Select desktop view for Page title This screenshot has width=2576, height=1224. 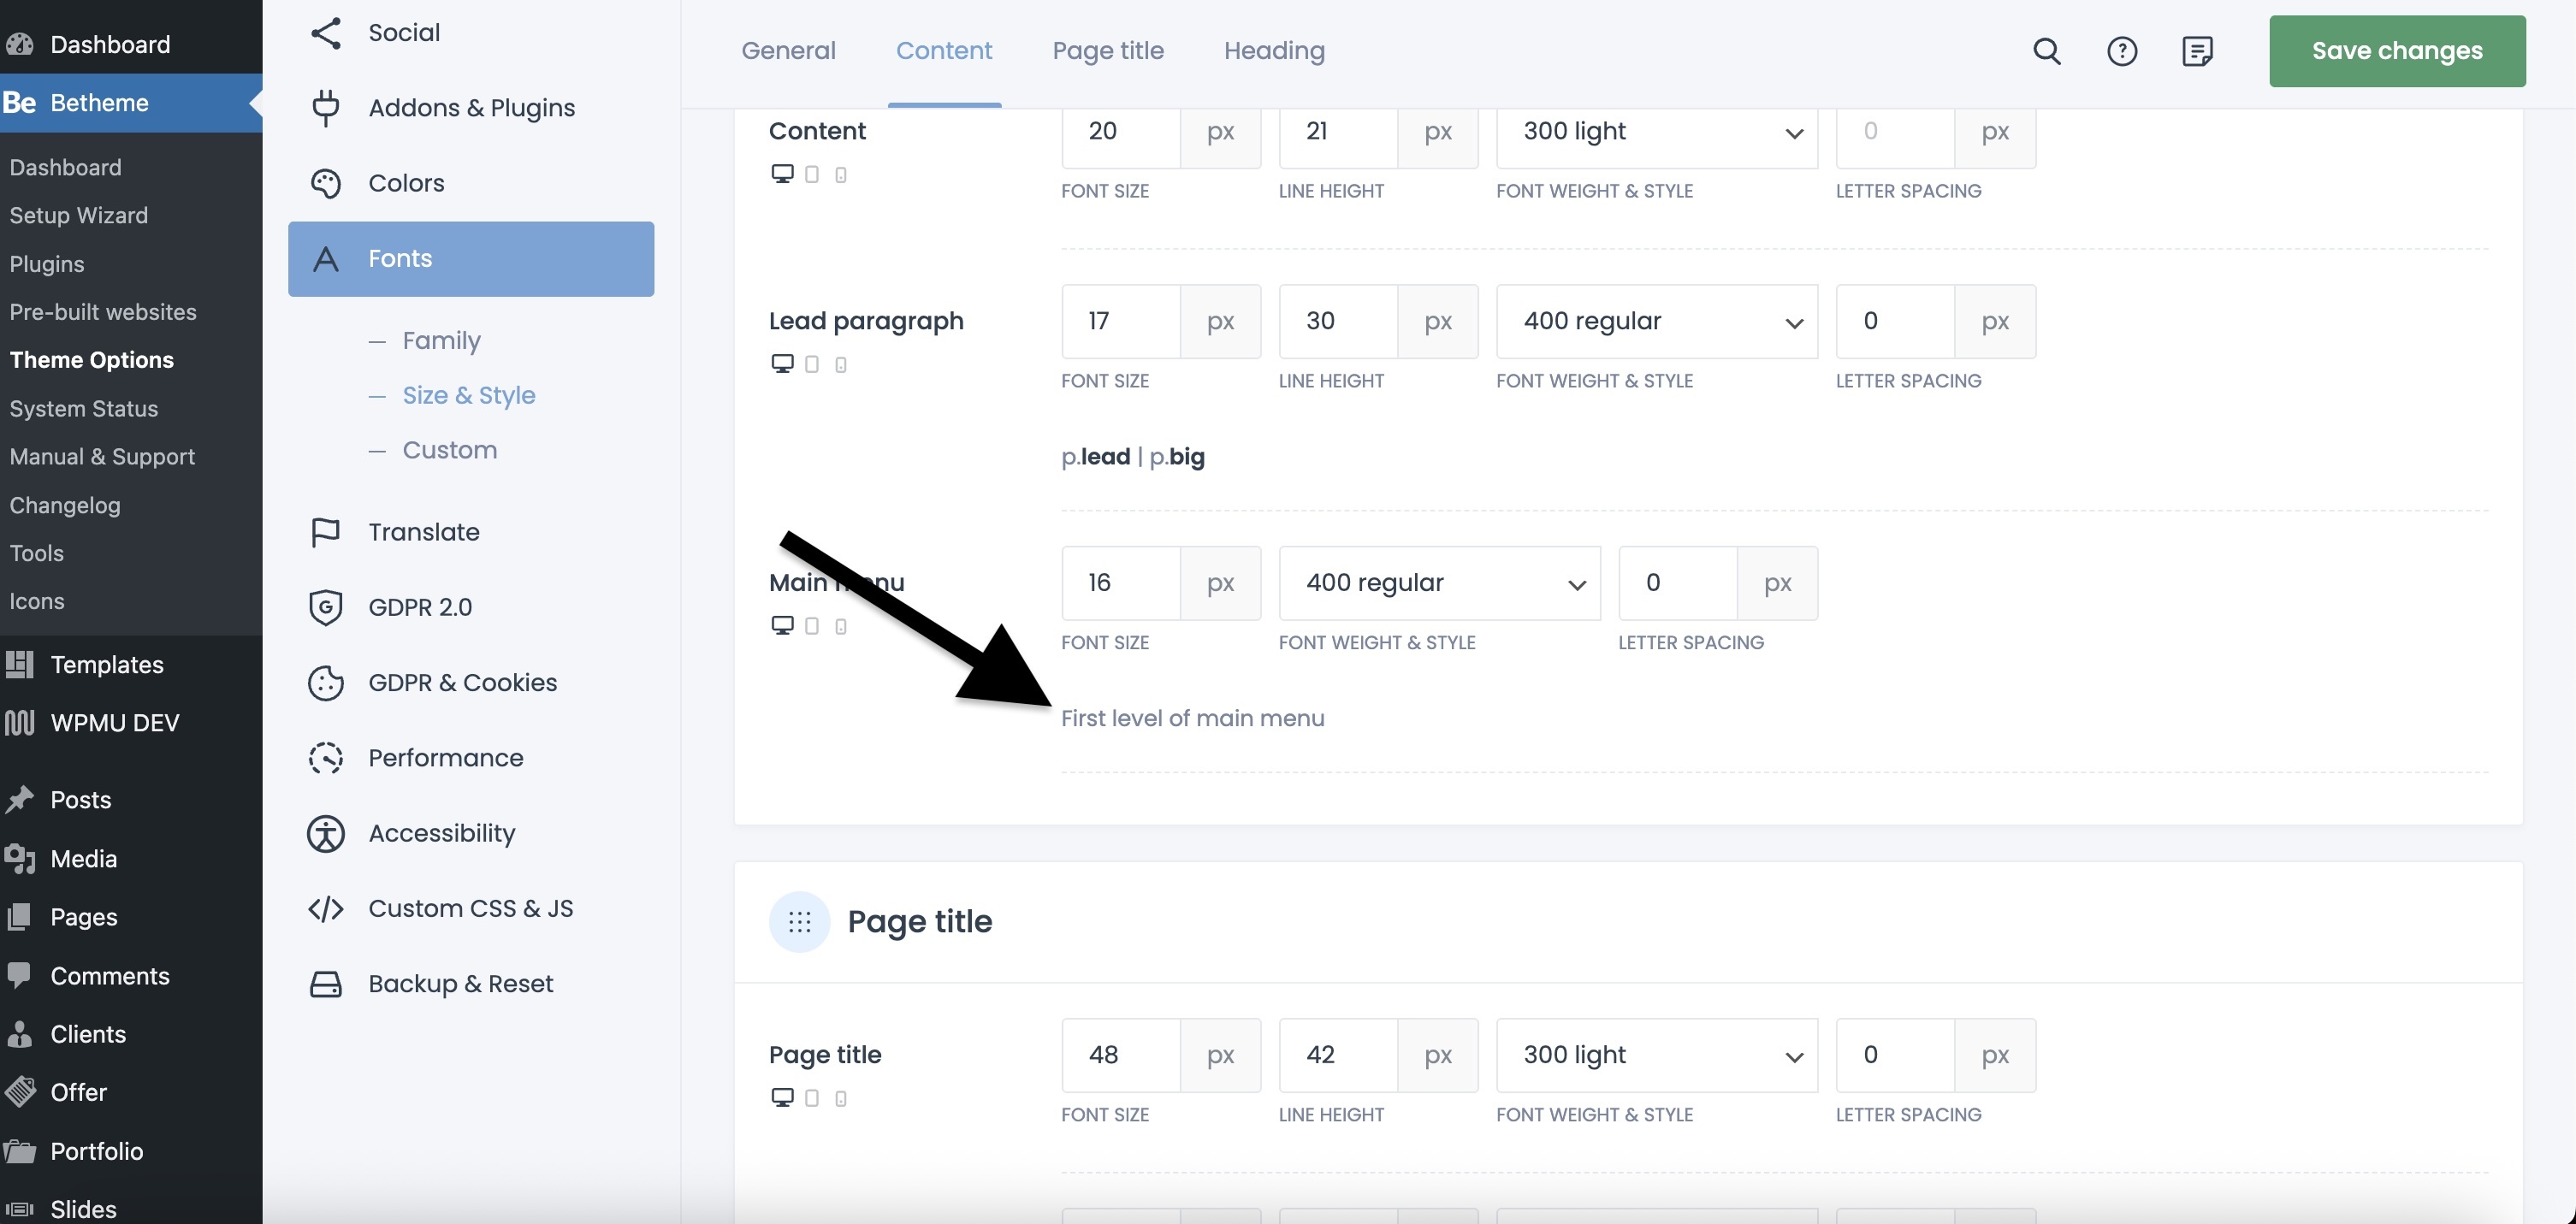(782, 1098)
